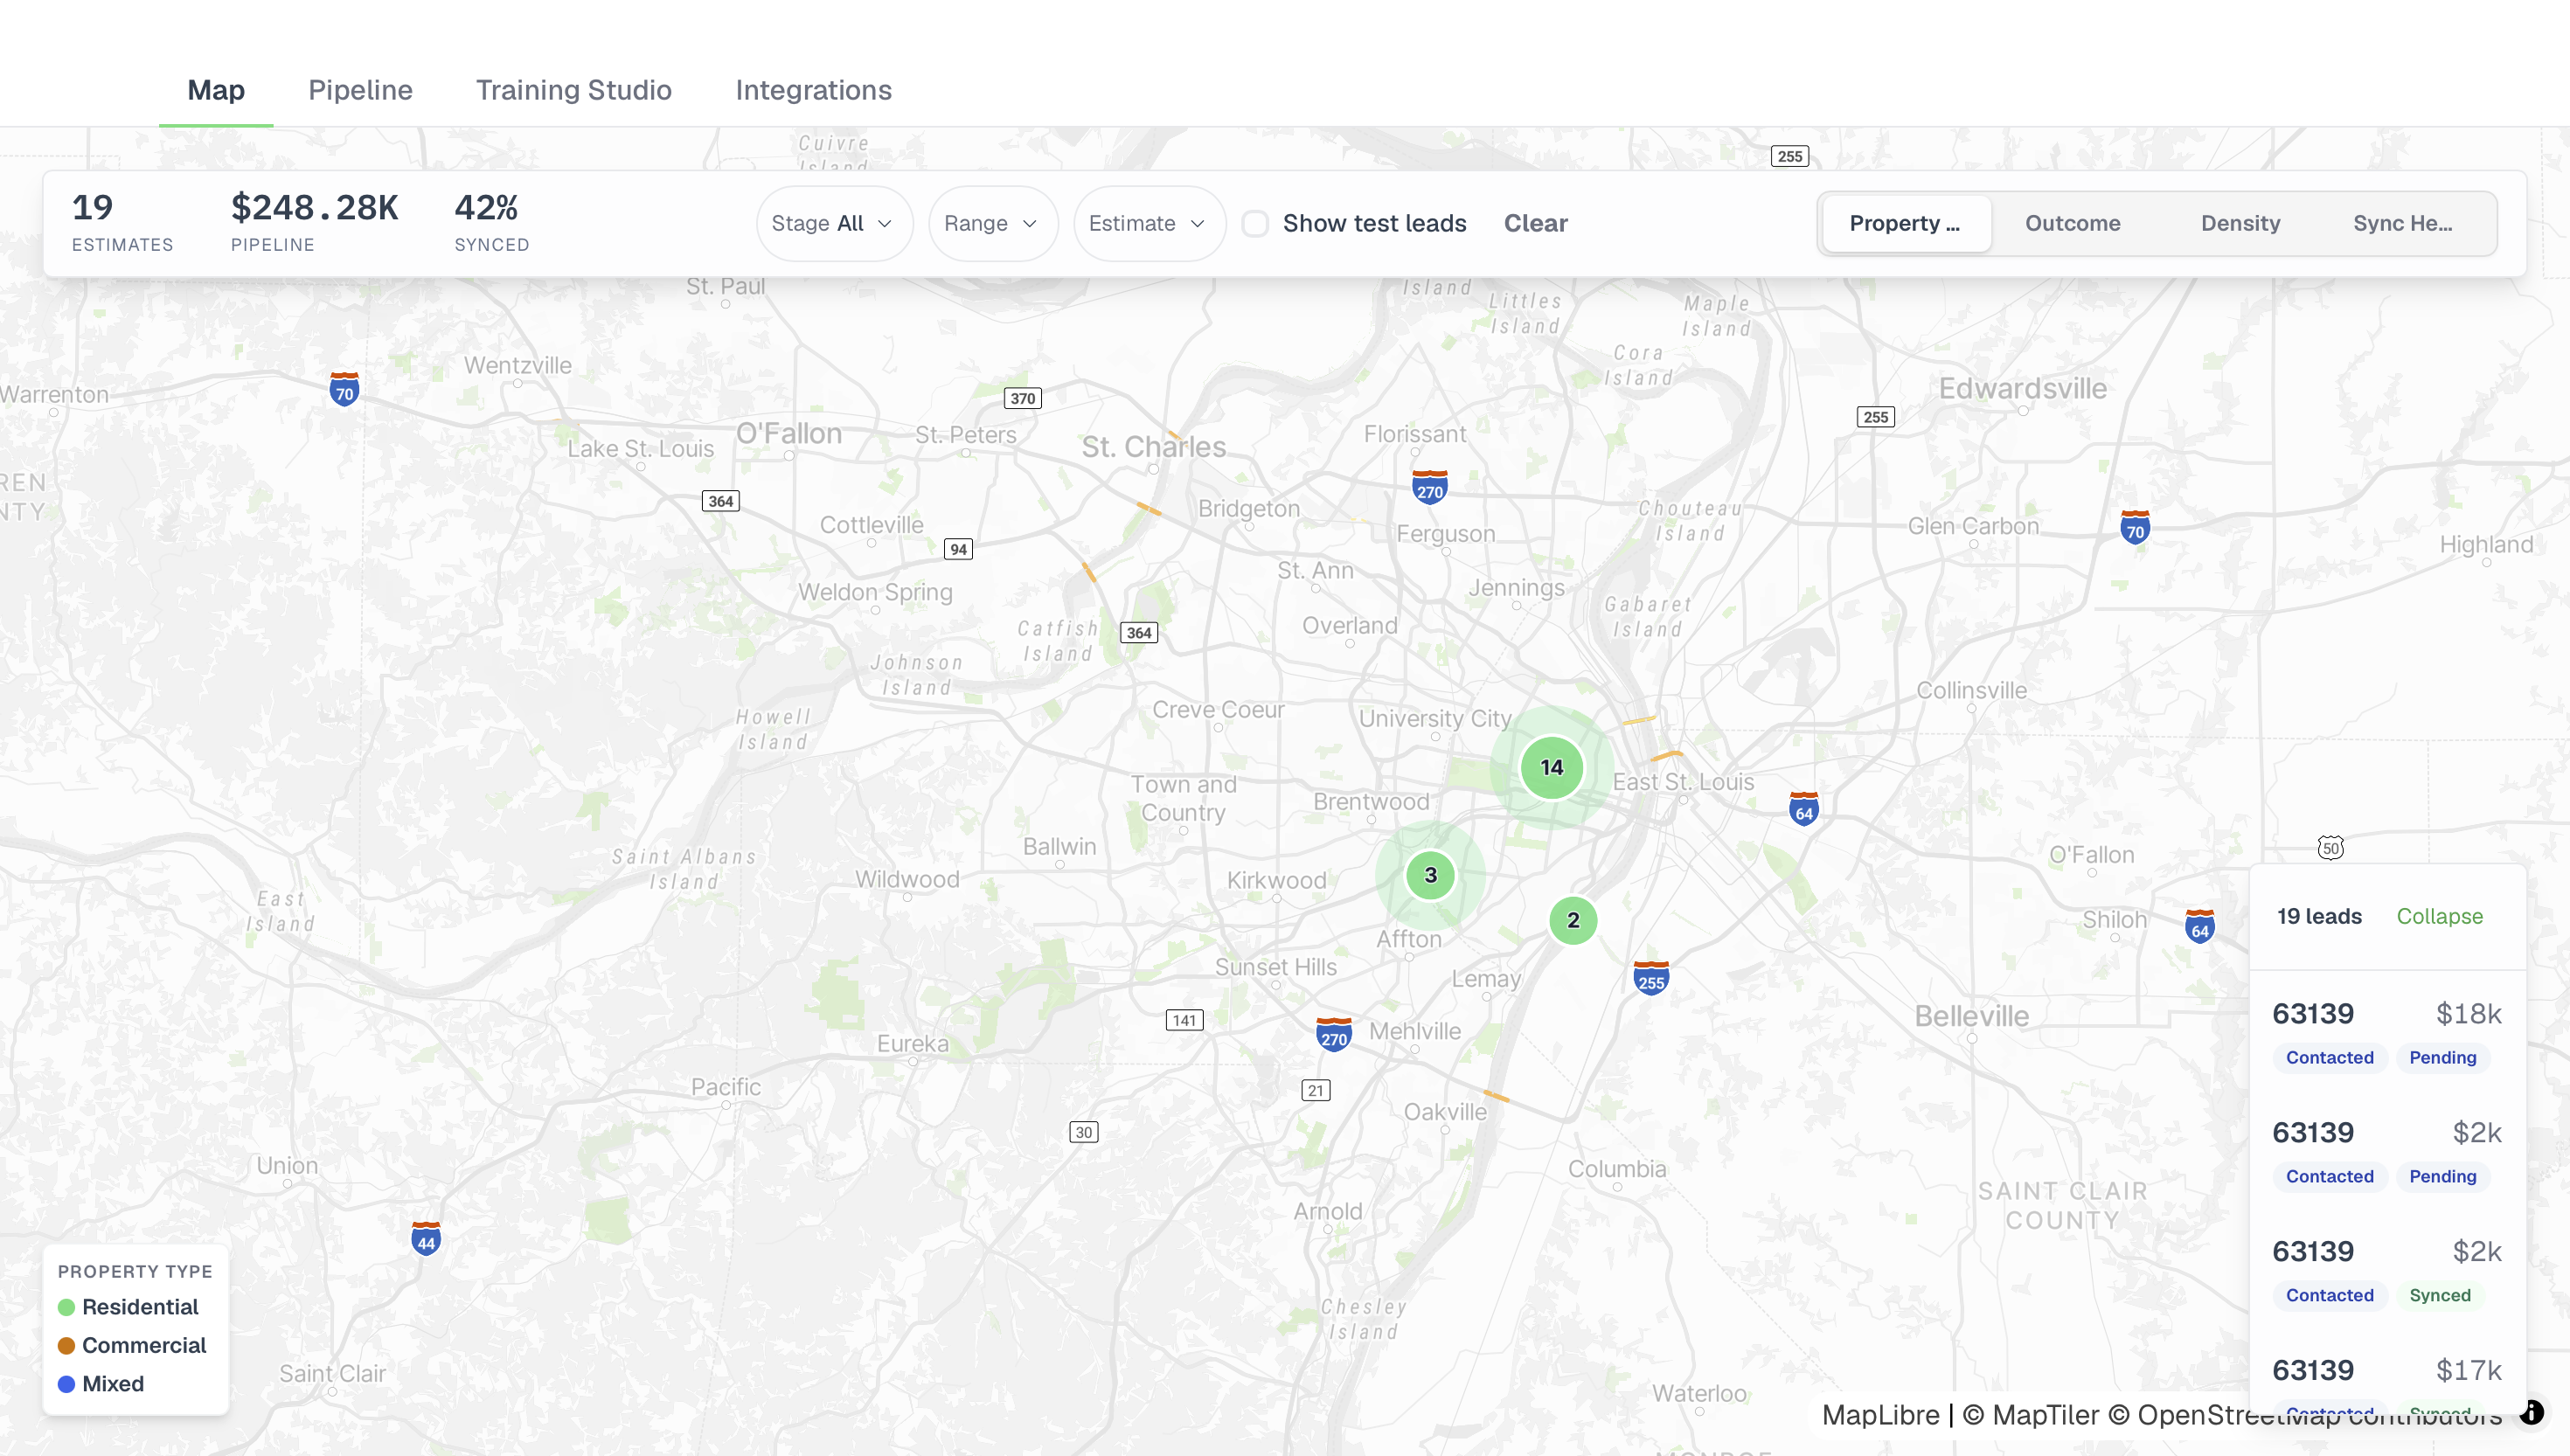Click the Pending badge on the $18k lead
This screenshot has height=1456, width=2570.
point(2442,1057)
